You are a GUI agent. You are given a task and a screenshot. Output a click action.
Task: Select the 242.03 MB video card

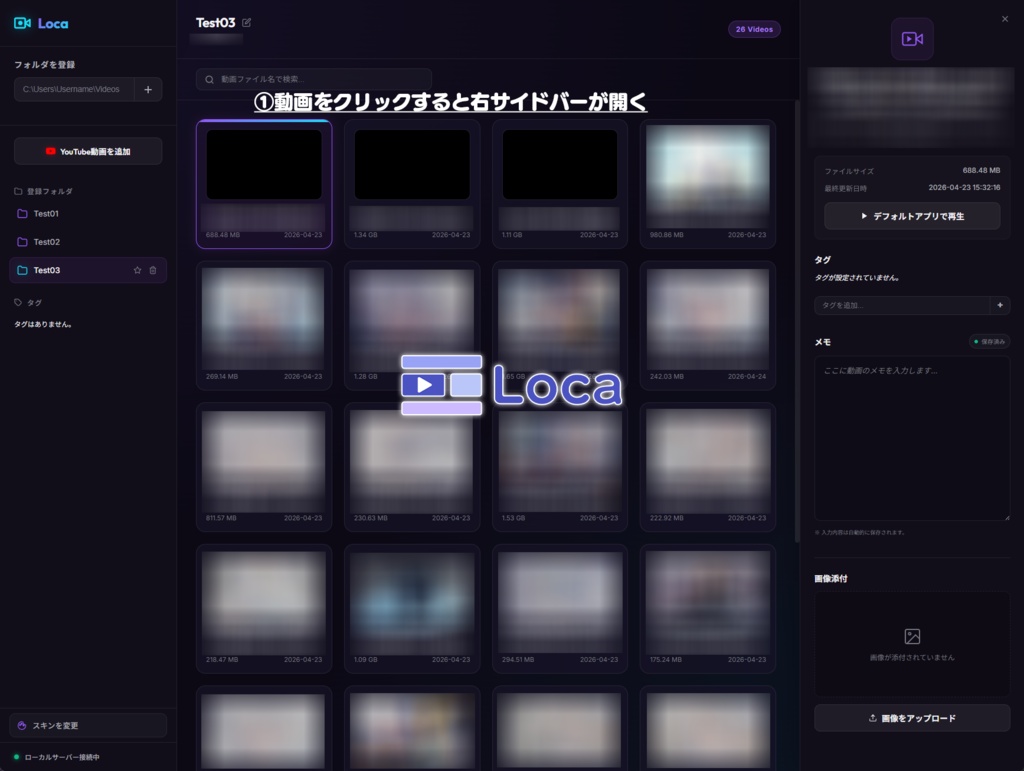click(708, 326)
